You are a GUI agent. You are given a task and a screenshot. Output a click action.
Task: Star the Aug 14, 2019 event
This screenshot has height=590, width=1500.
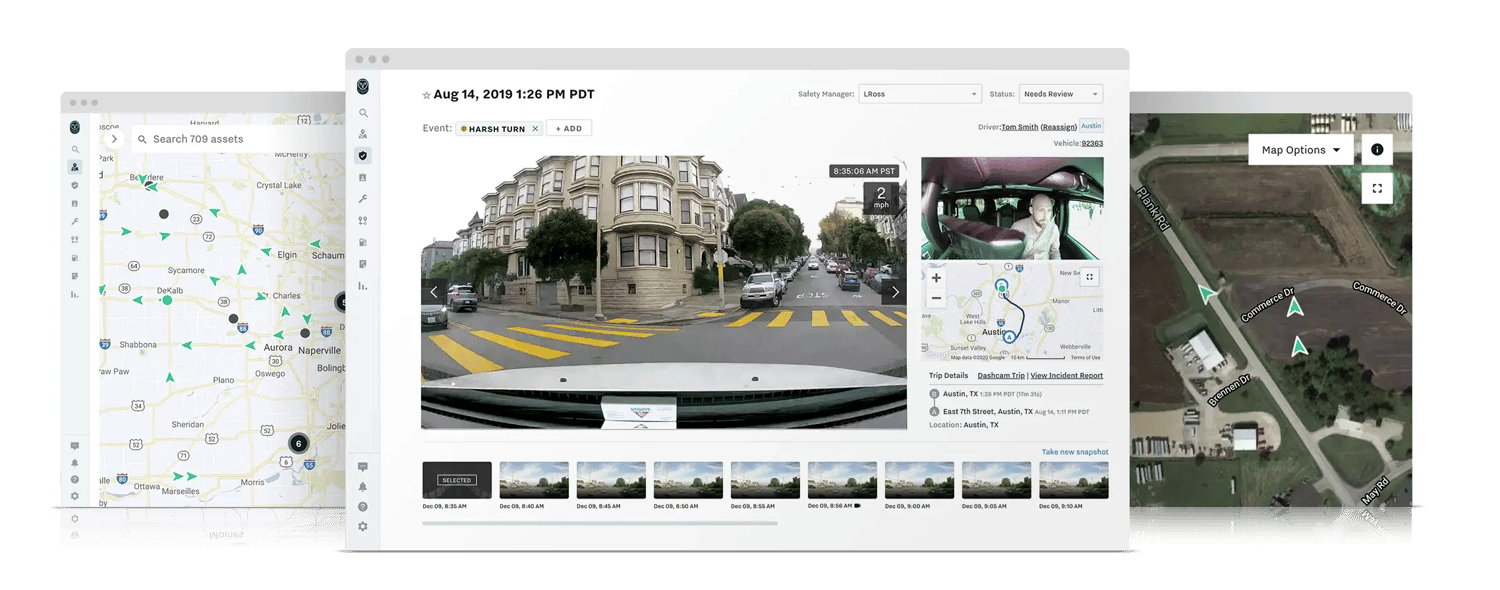coord(426,95)
